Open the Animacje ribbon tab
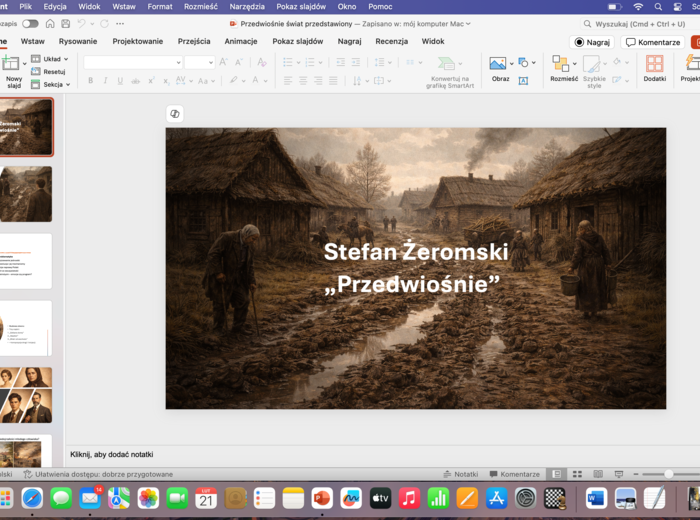The image size is (700, 520). tap(241, 41)
